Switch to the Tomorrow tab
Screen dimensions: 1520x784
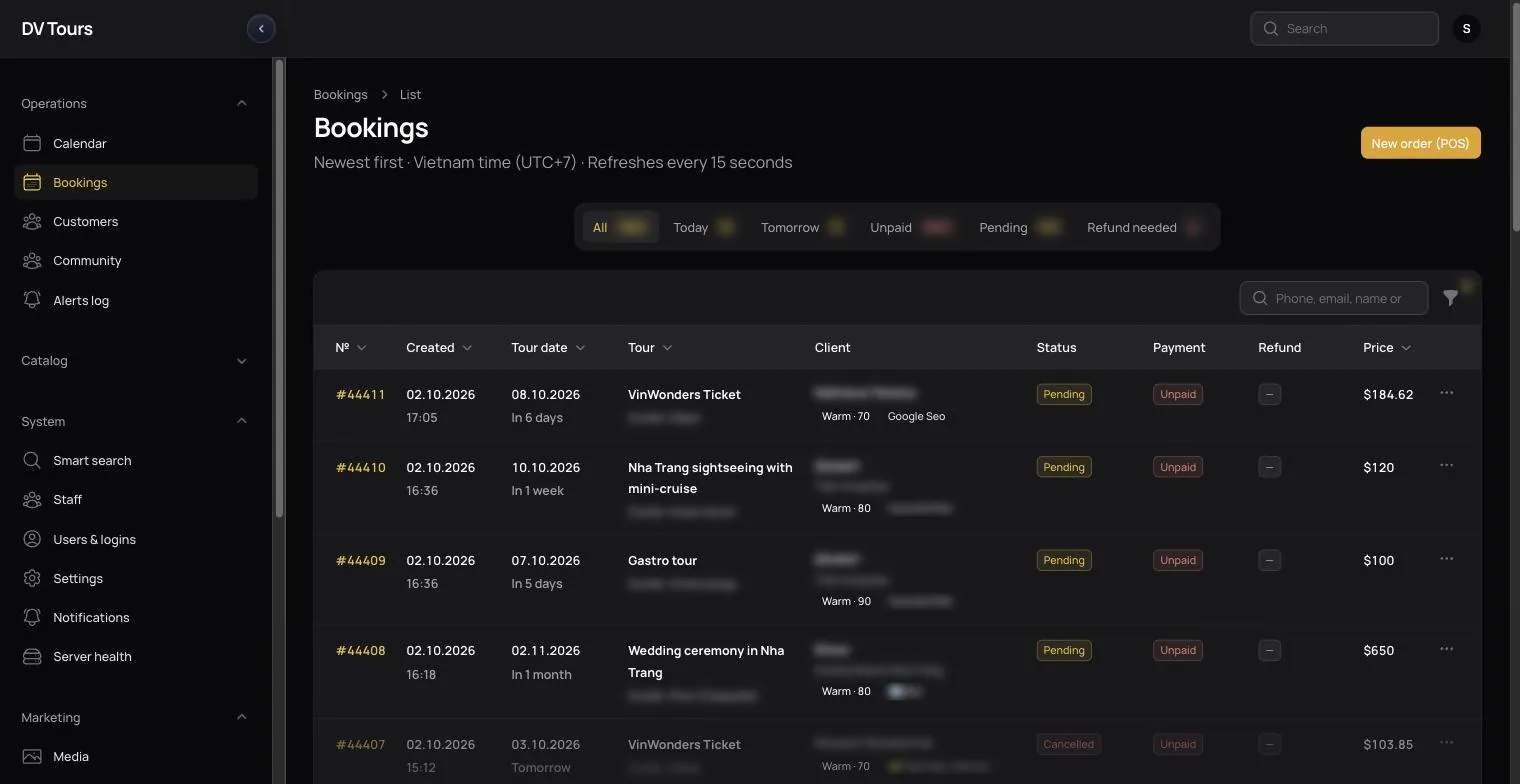pos(802,227)
